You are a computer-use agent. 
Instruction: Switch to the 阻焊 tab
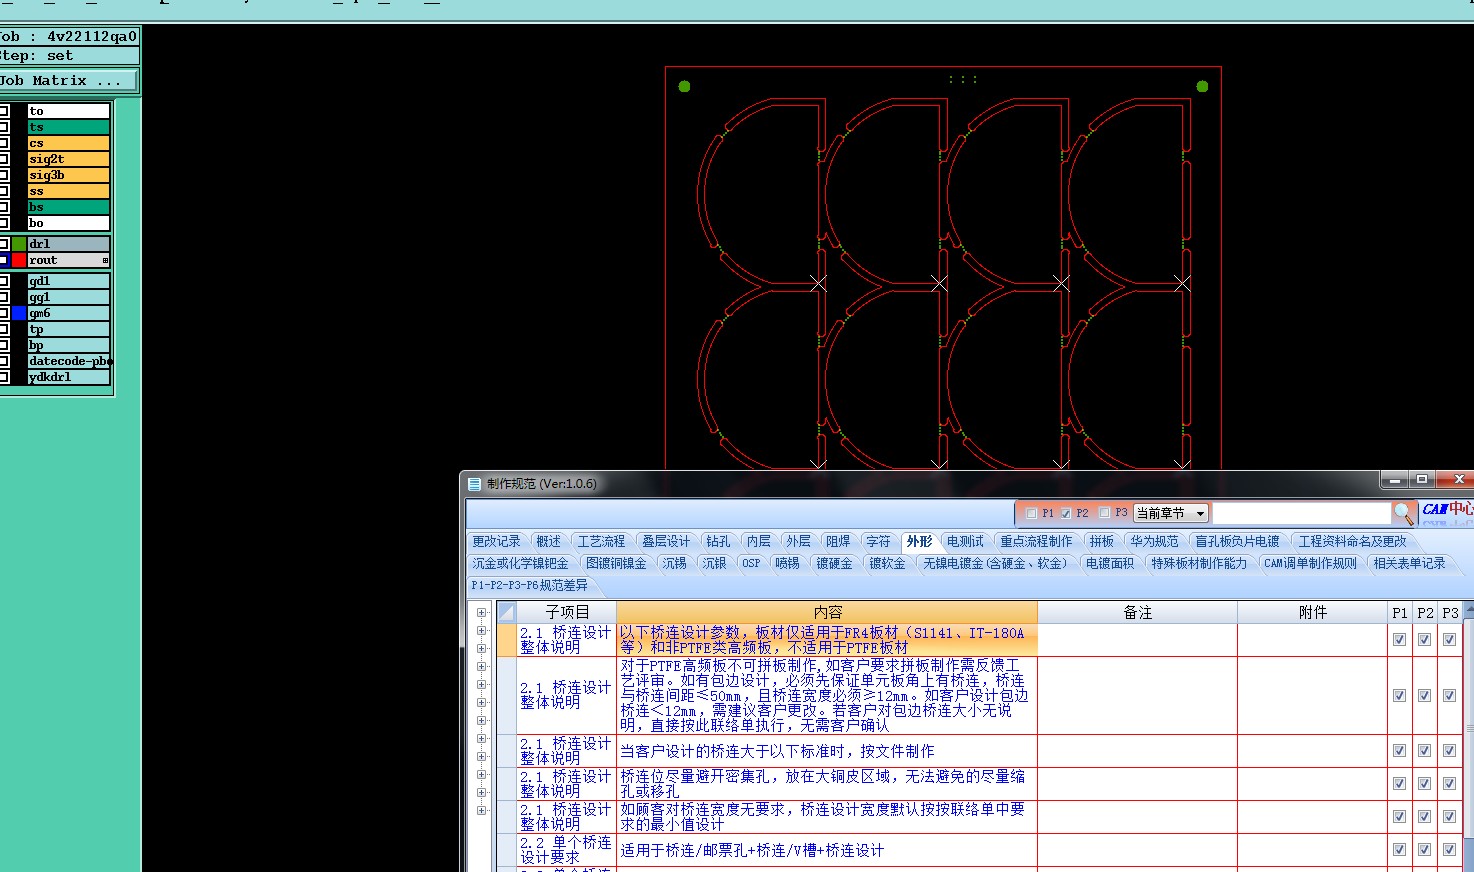click(838, 541)
